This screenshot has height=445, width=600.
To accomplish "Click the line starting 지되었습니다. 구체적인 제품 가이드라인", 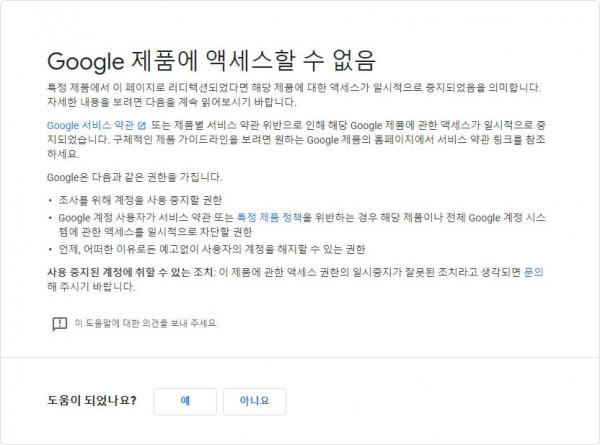I will pyautogui.click(x=296, y=140).
